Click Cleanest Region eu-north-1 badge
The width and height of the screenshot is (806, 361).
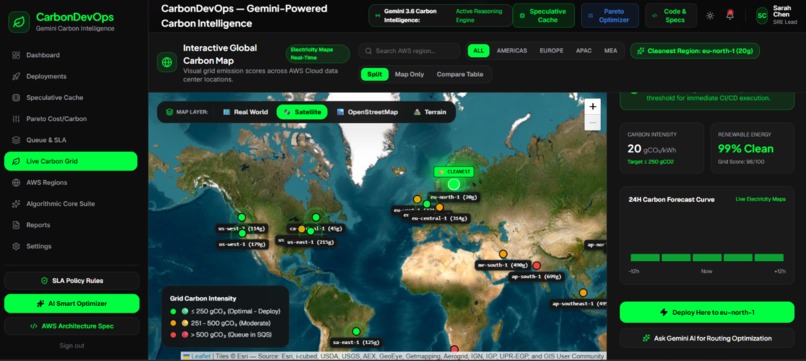click(694, 51)
